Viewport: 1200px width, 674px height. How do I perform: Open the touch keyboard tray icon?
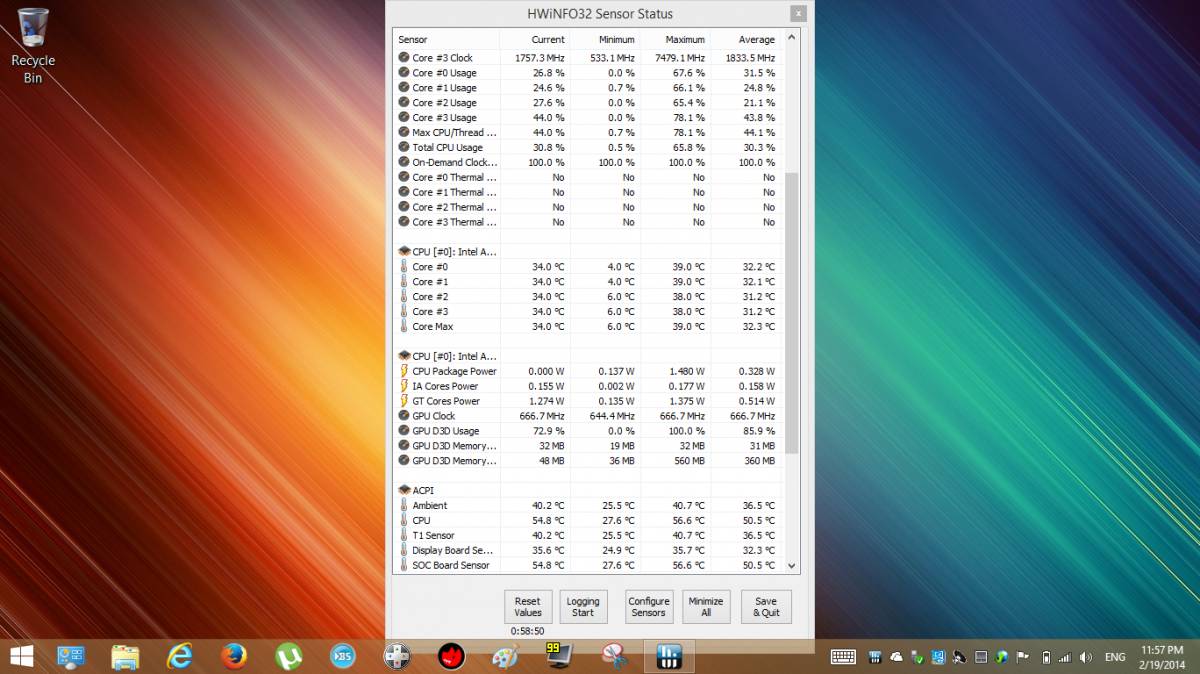[x=843, y=657]
